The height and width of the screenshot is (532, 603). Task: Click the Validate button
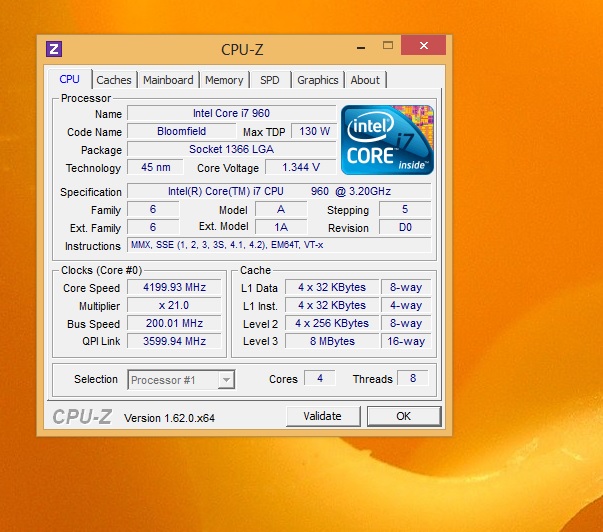pyautogui.click(x=322, y=416)
